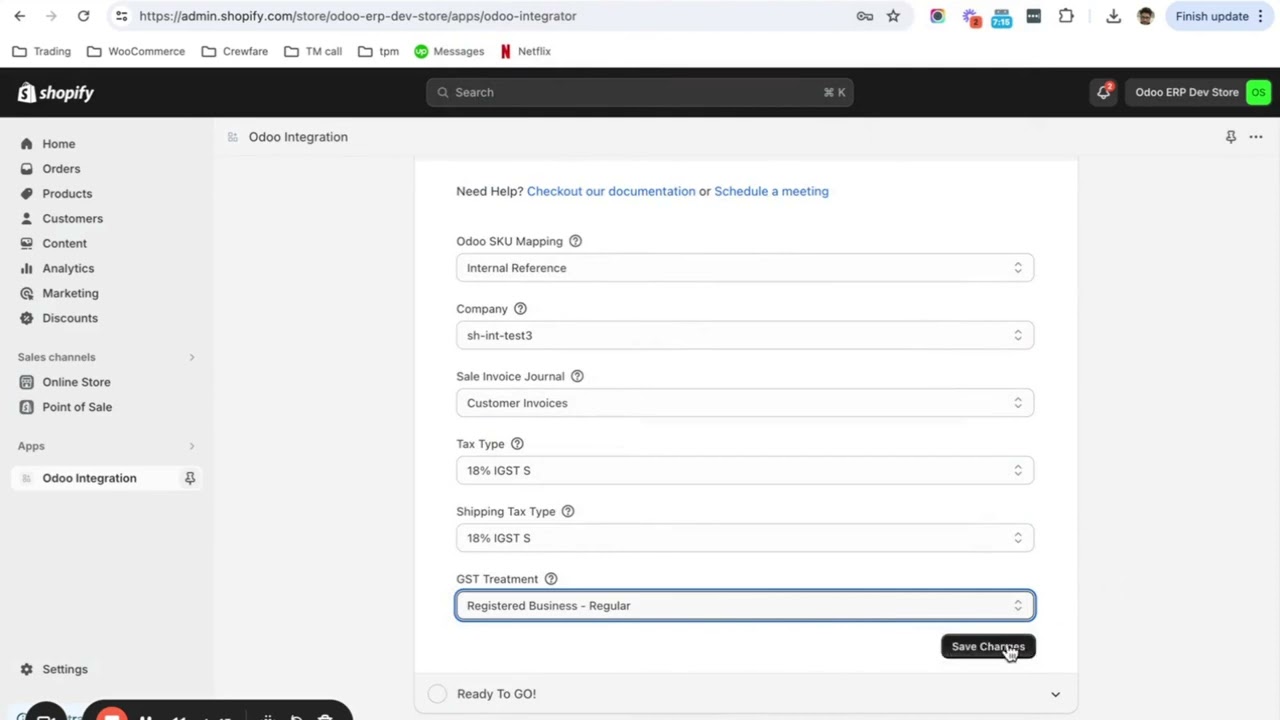The image size is (1280, 720).
Task: Show help for Tax Type
Action: click(x=517, y=444)
